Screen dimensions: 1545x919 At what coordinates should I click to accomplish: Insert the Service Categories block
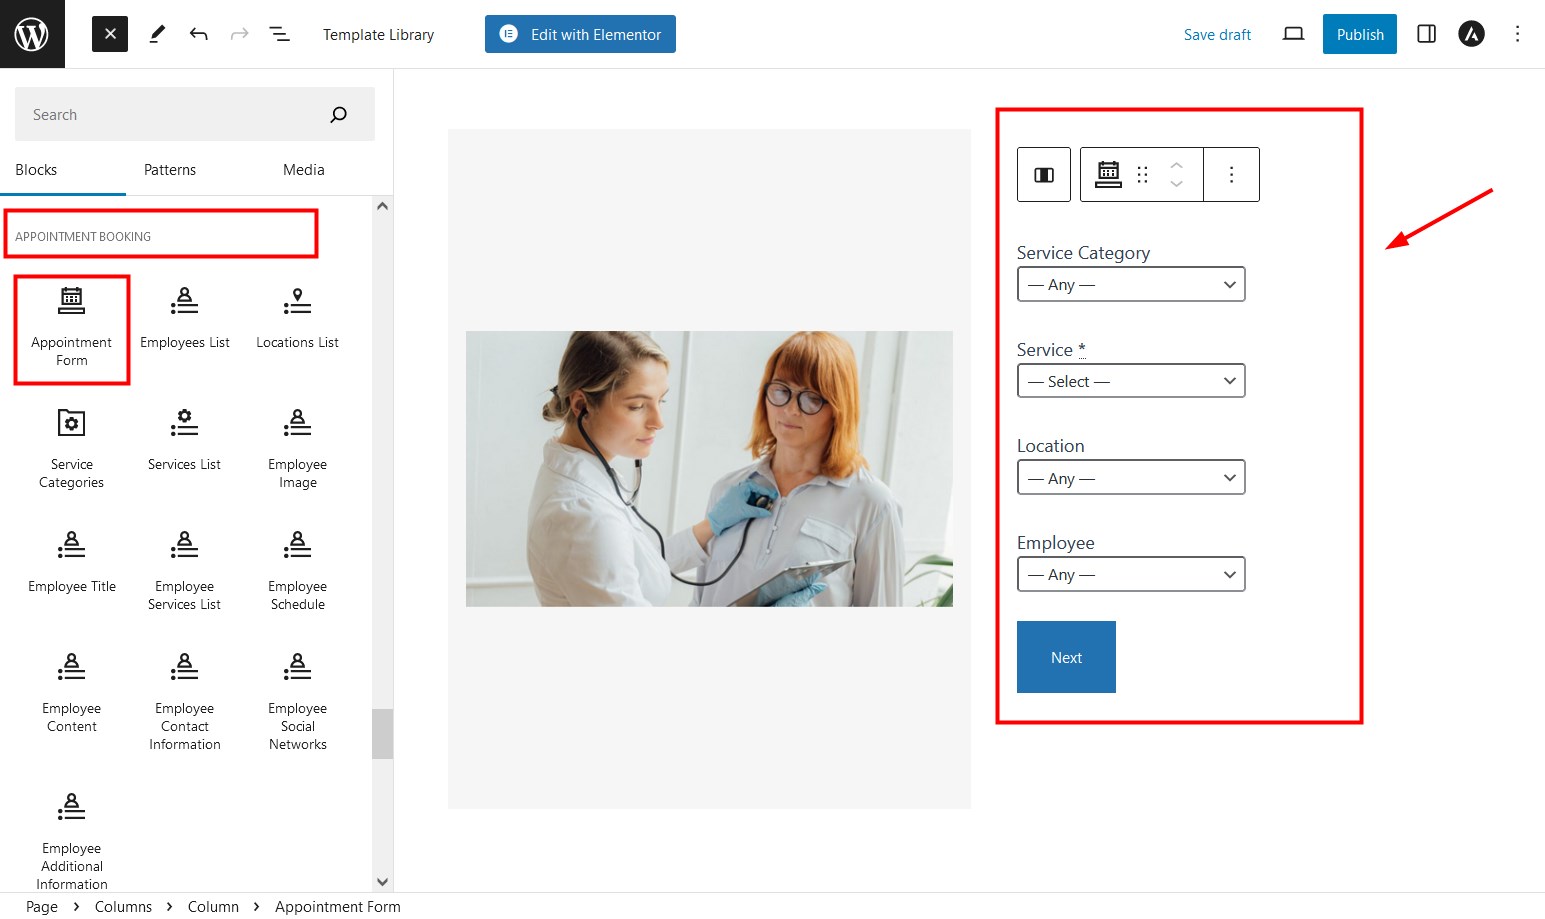pos(72,450)
